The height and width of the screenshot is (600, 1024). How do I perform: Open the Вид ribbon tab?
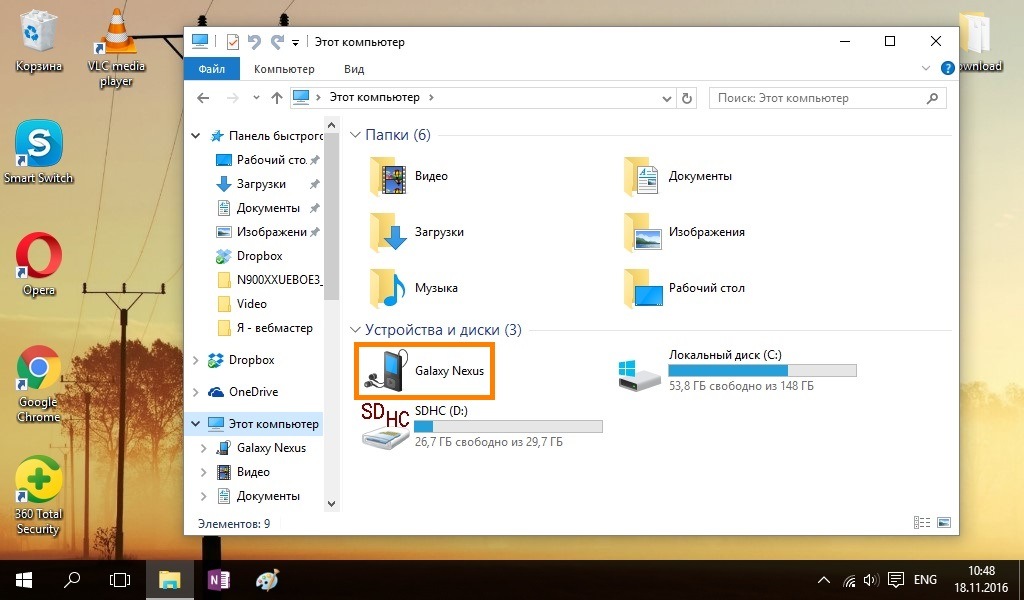tap(354, 69)
